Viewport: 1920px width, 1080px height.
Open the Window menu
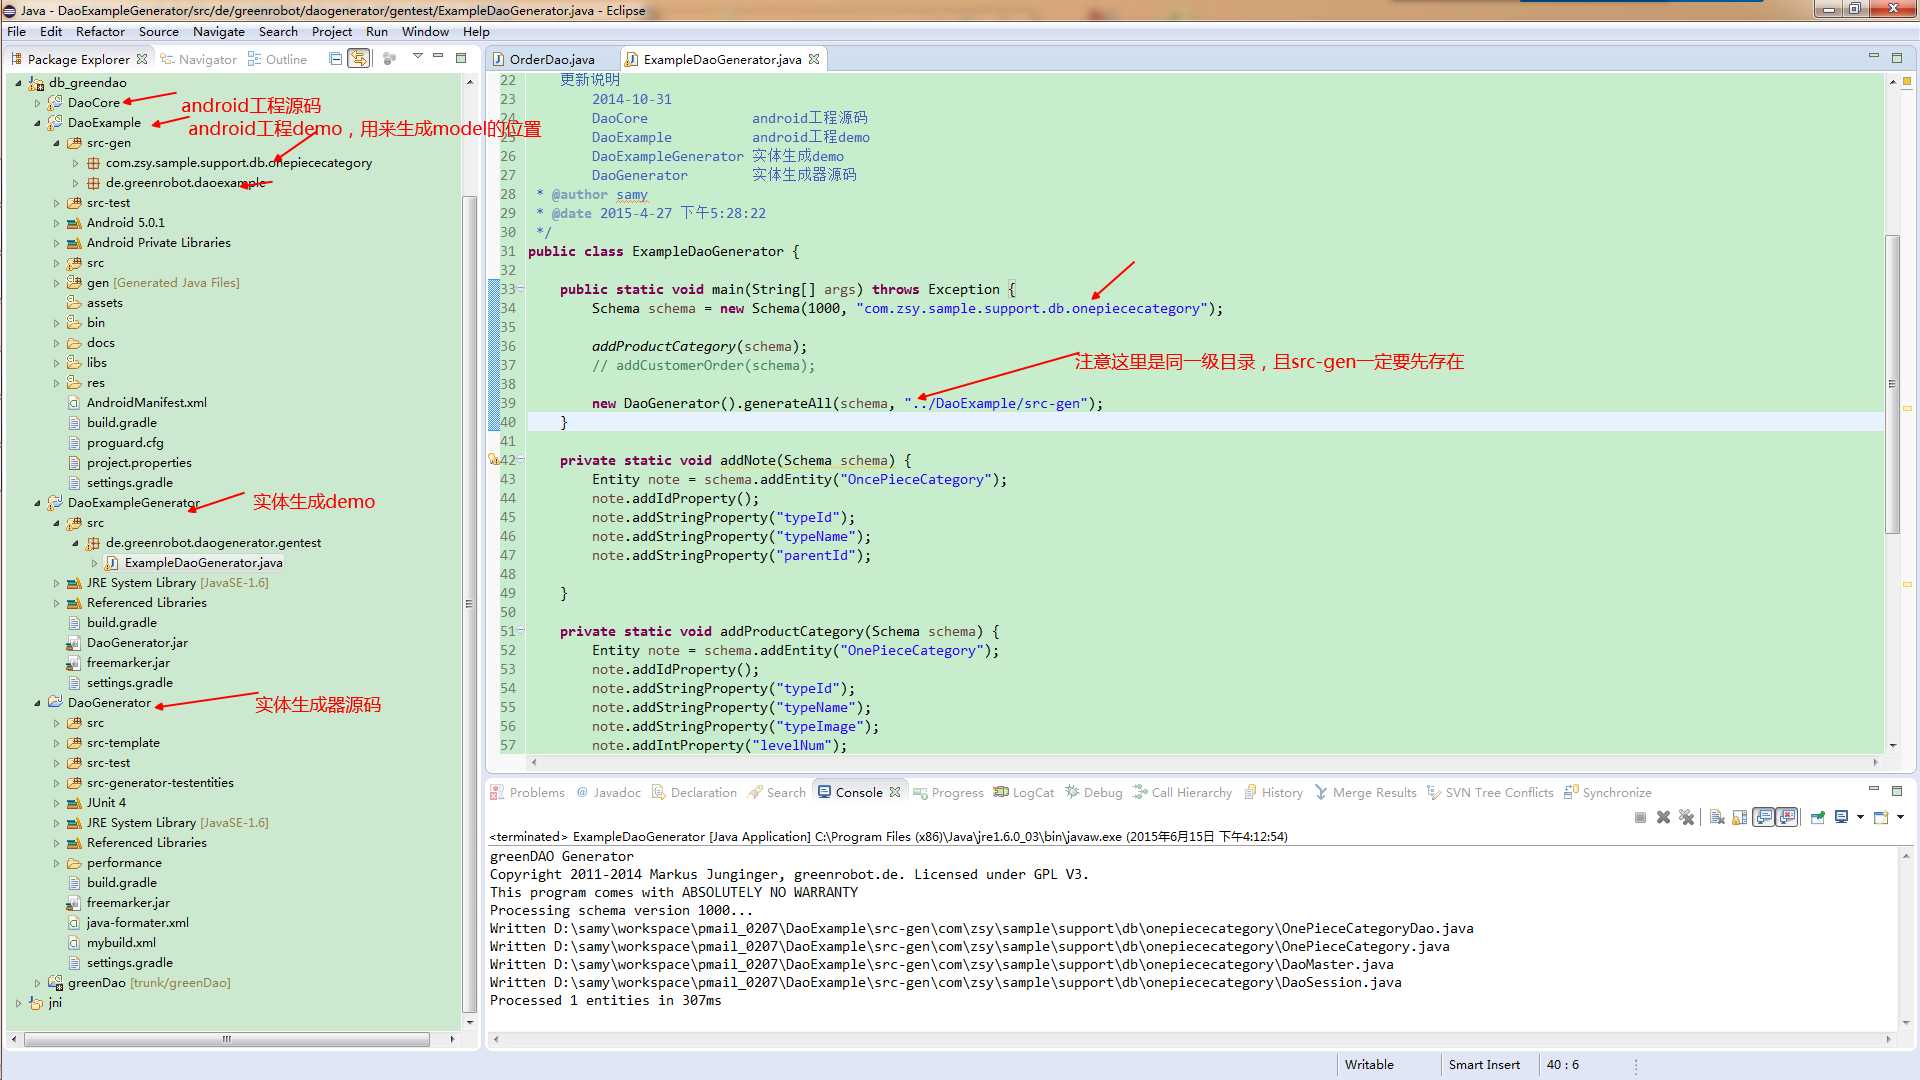[425, 31]
